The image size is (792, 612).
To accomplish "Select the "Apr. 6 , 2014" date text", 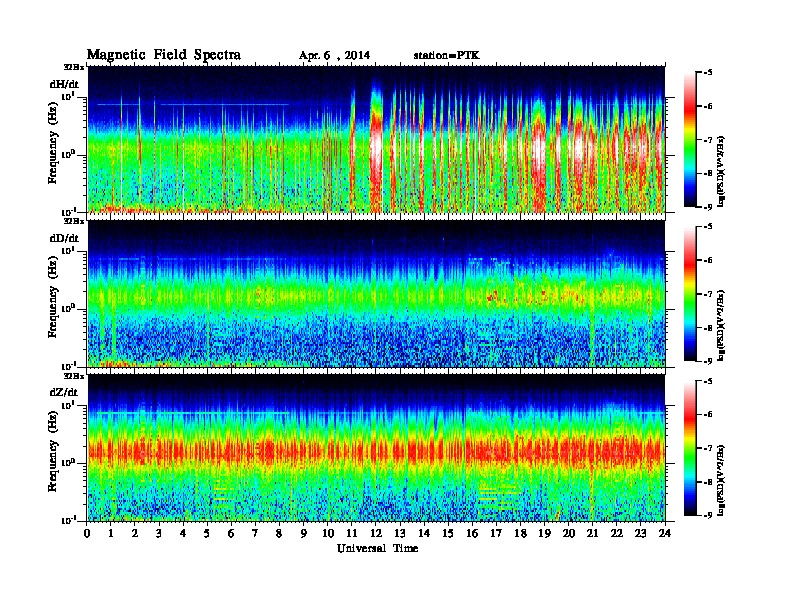I will click(334, 56).
